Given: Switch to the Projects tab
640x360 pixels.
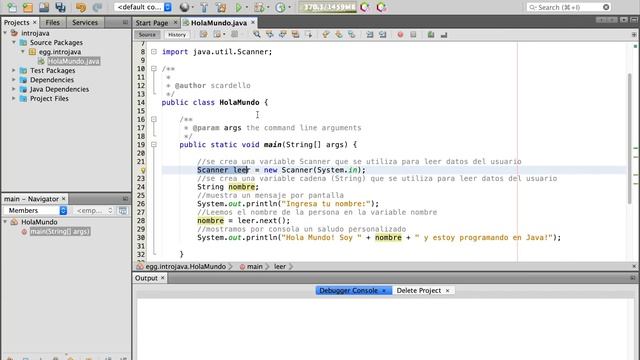Looking at the screenshot, I should click(17, 22).
